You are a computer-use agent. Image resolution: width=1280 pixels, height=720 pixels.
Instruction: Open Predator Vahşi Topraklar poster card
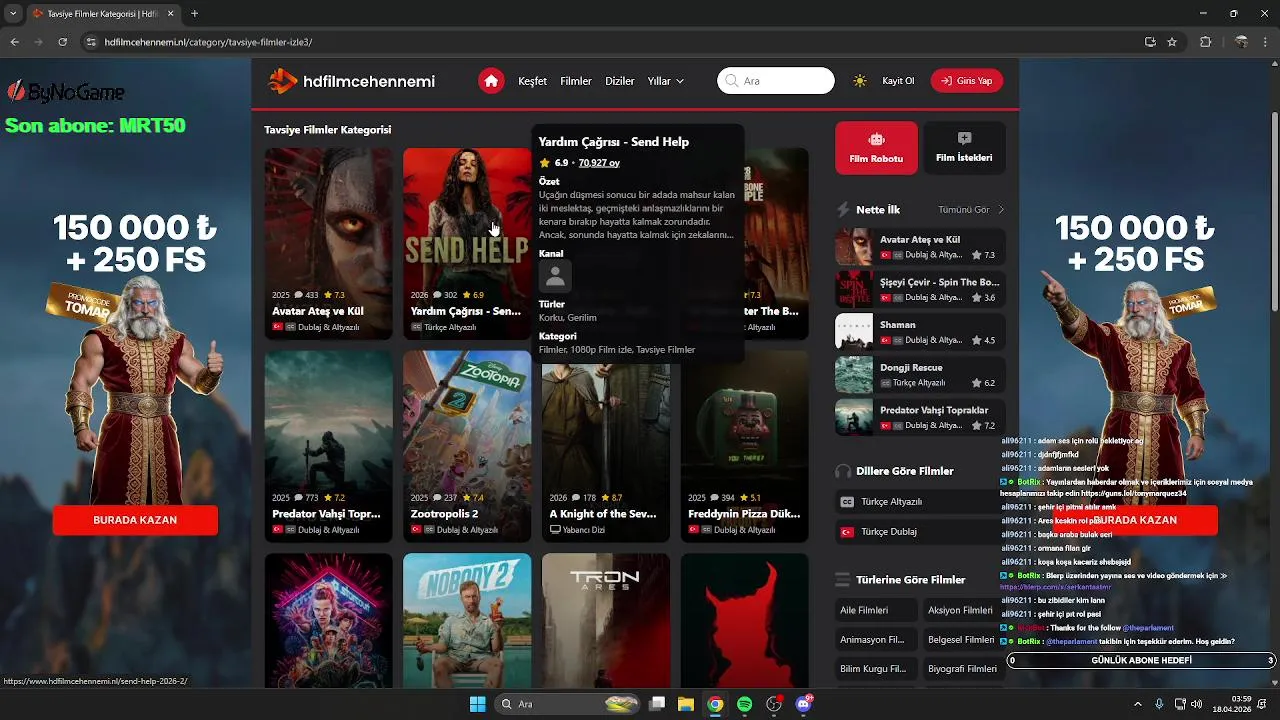click(x=329, y=446)
